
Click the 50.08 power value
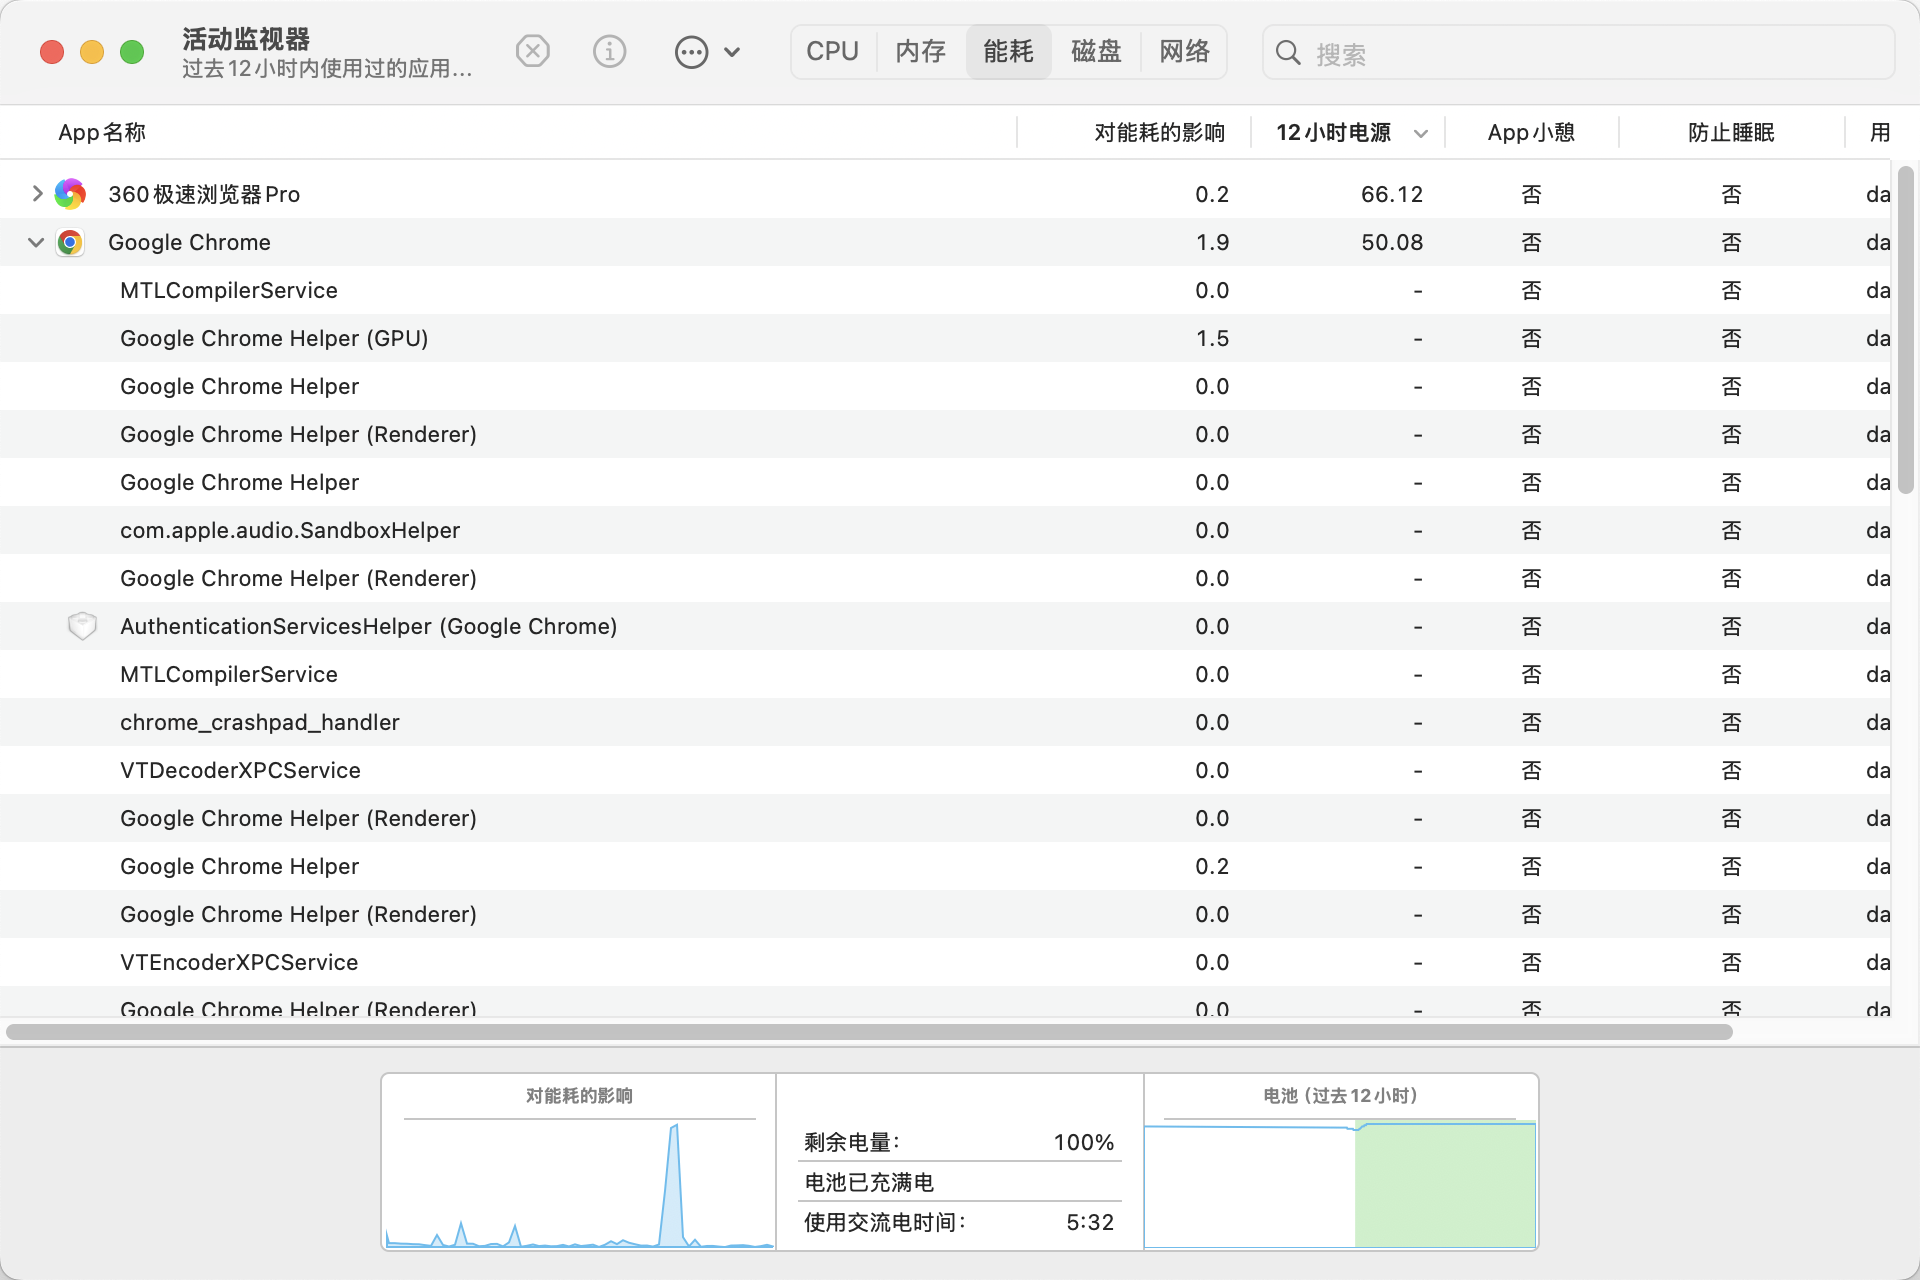click(1391, 242)
